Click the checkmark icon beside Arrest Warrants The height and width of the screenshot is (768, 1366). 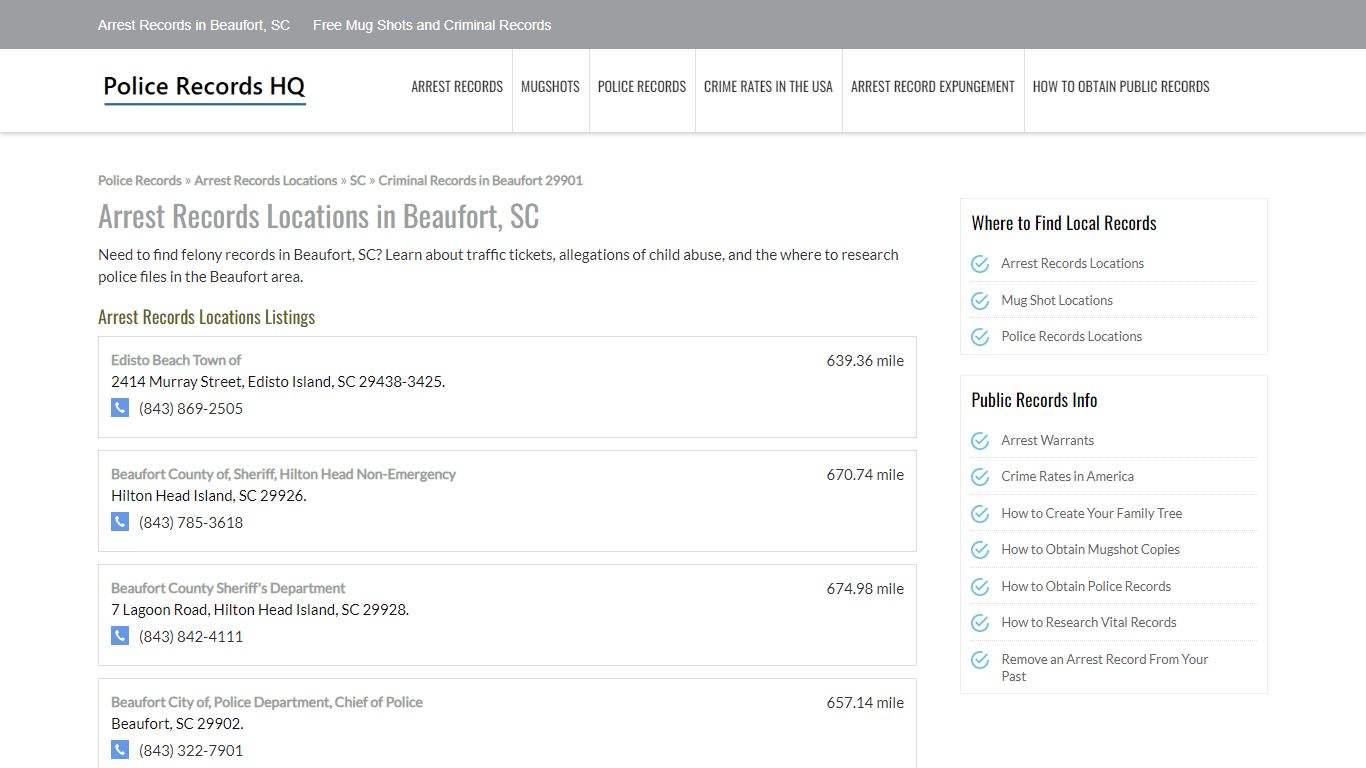[x=980, y=441]
